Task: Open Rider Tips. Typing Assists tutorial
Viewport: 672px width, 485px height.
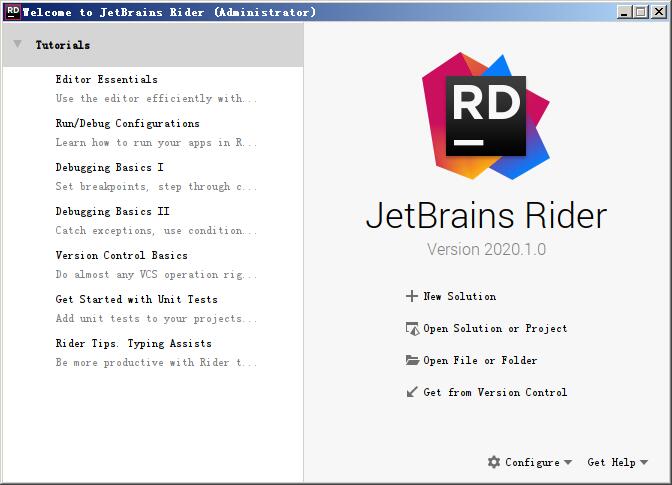Action: (133, 344)
